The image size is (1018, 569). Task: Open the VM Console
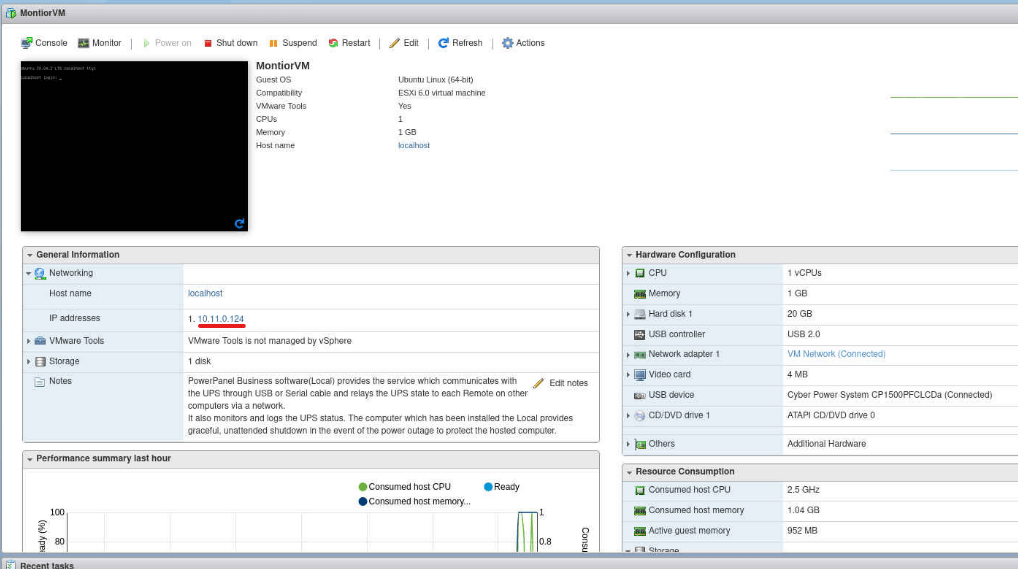click(44, 43)
